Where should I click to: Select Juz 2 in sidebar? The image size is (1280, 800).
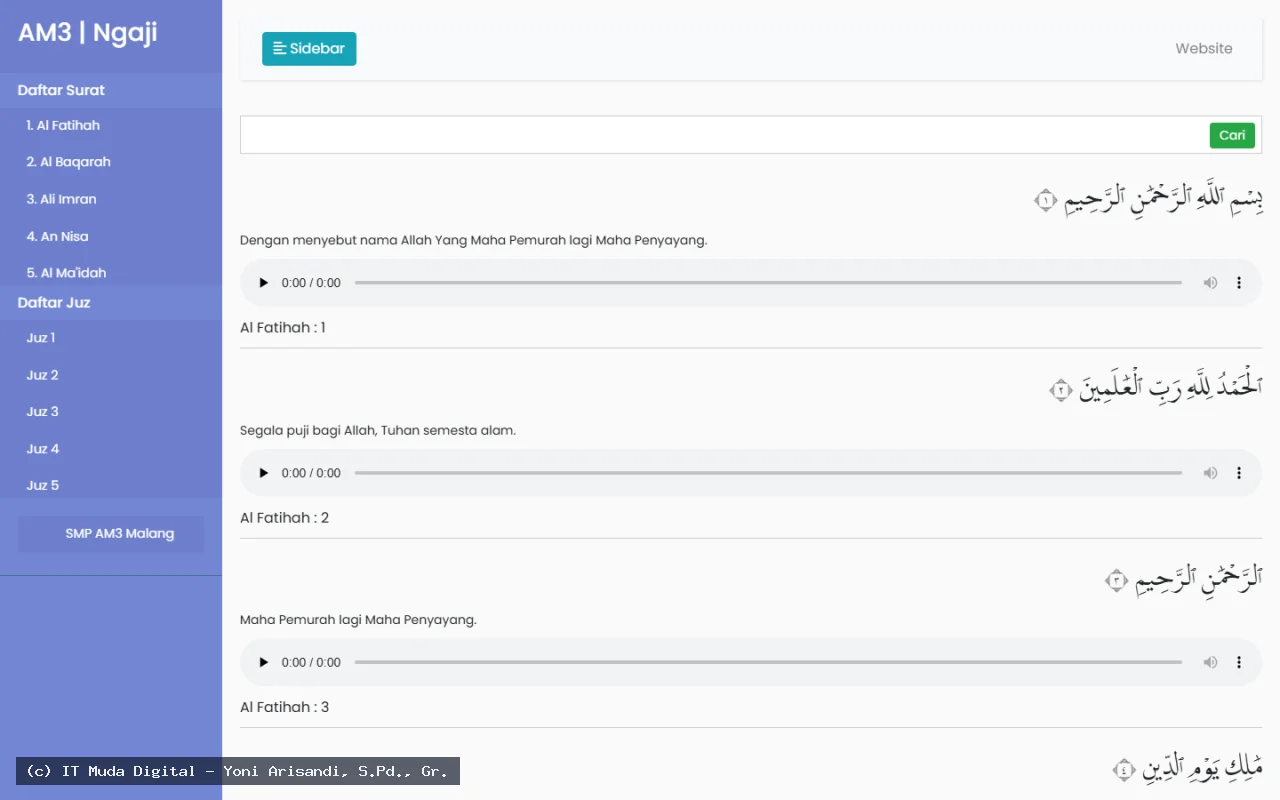[42, 375]
